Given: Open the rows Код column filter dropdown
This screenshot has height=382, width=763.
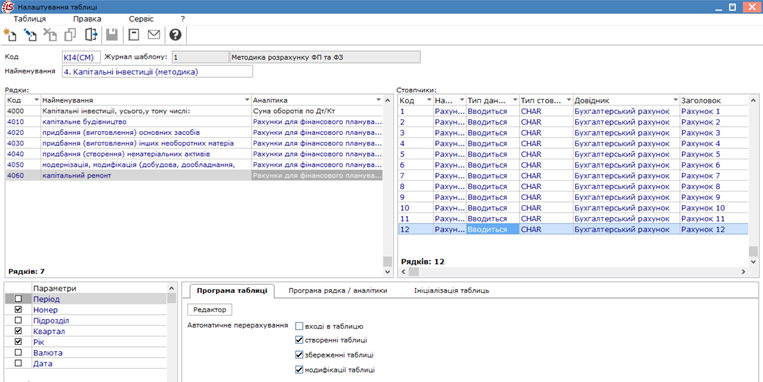Looking at the screenshot, I should (x=36, y=100).
